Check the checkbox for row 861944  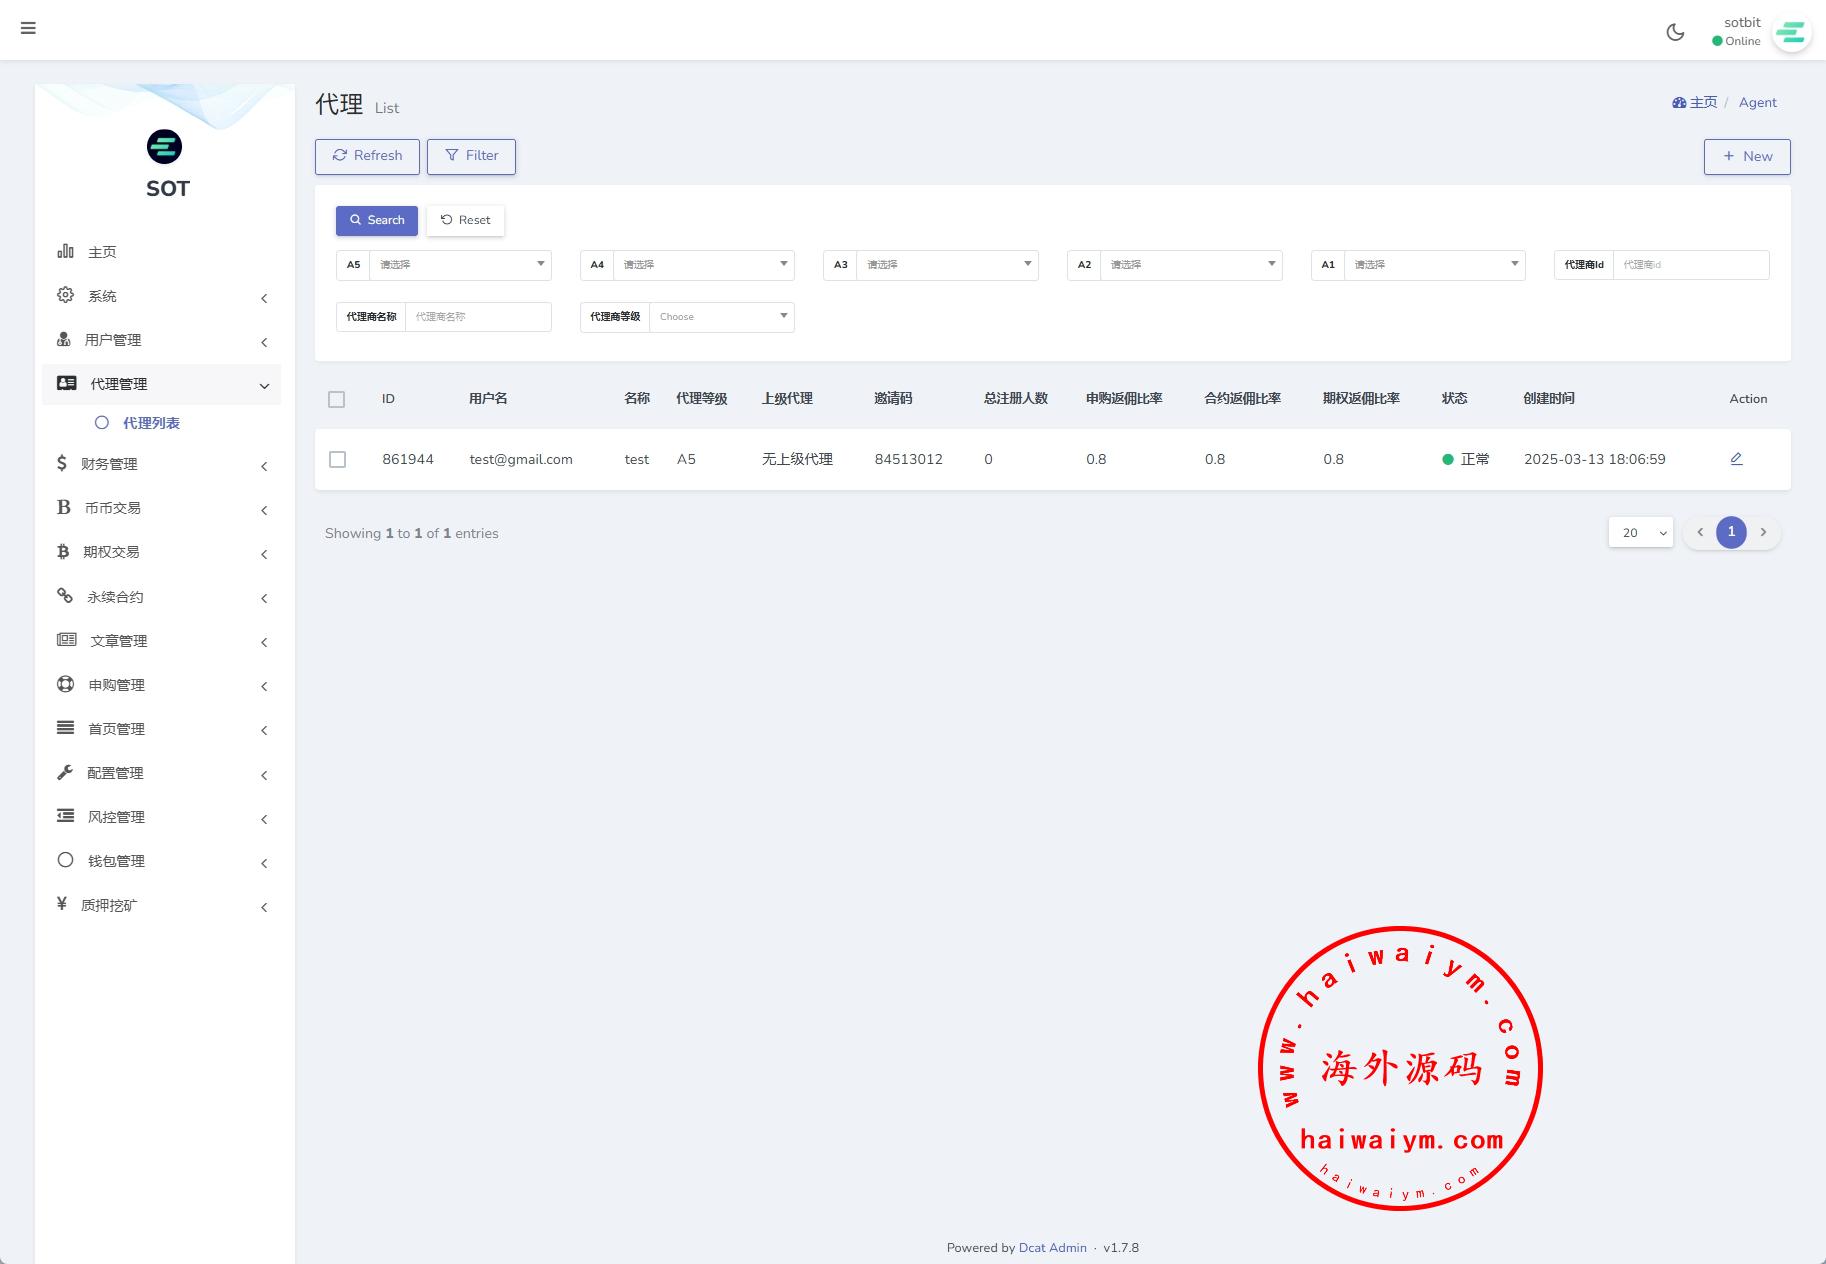pos(338,460)
